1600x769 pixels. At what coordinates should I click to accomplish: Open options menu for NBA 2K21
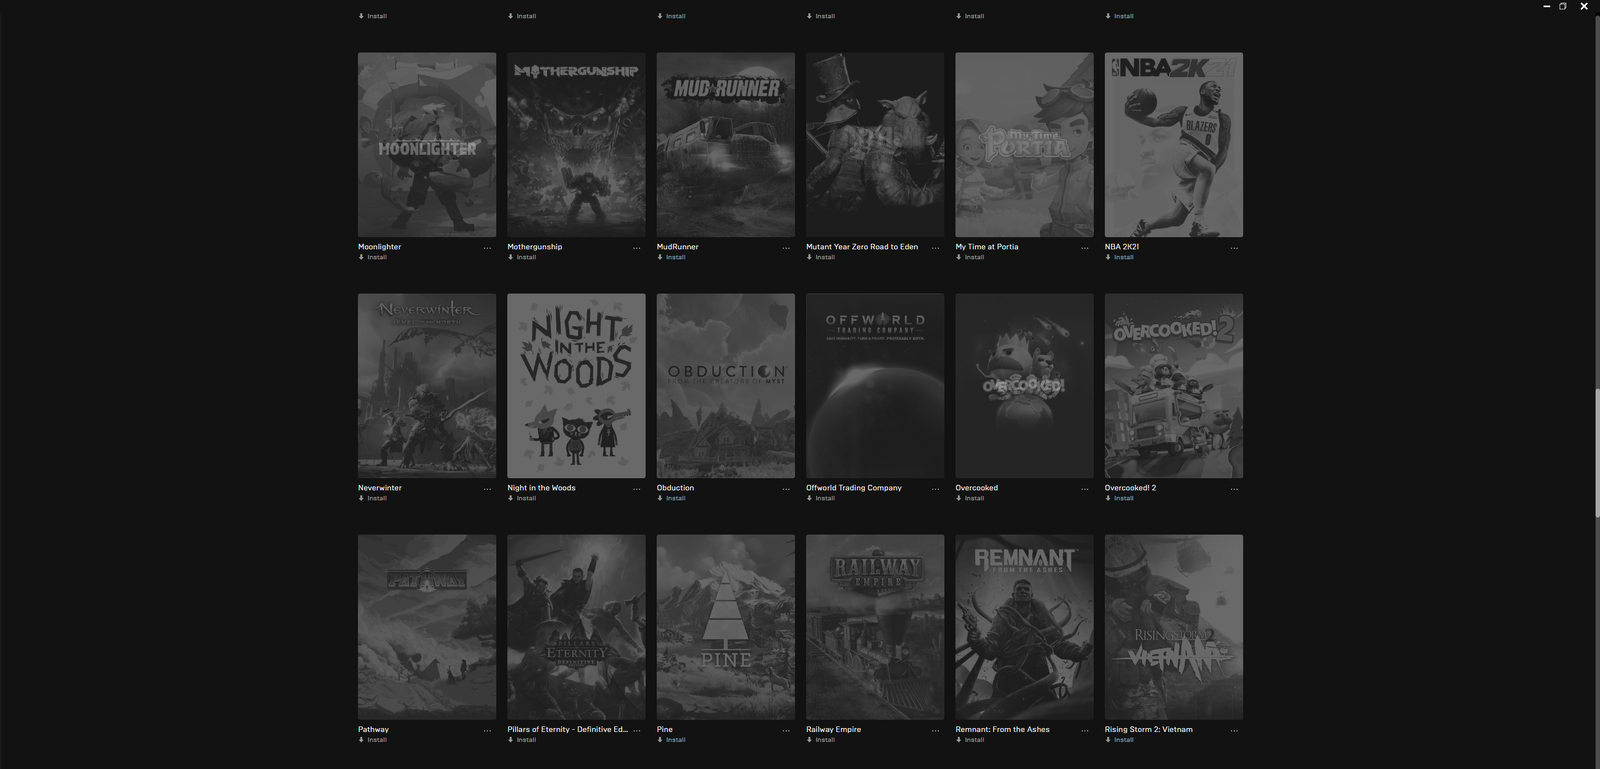[1234, 248]
